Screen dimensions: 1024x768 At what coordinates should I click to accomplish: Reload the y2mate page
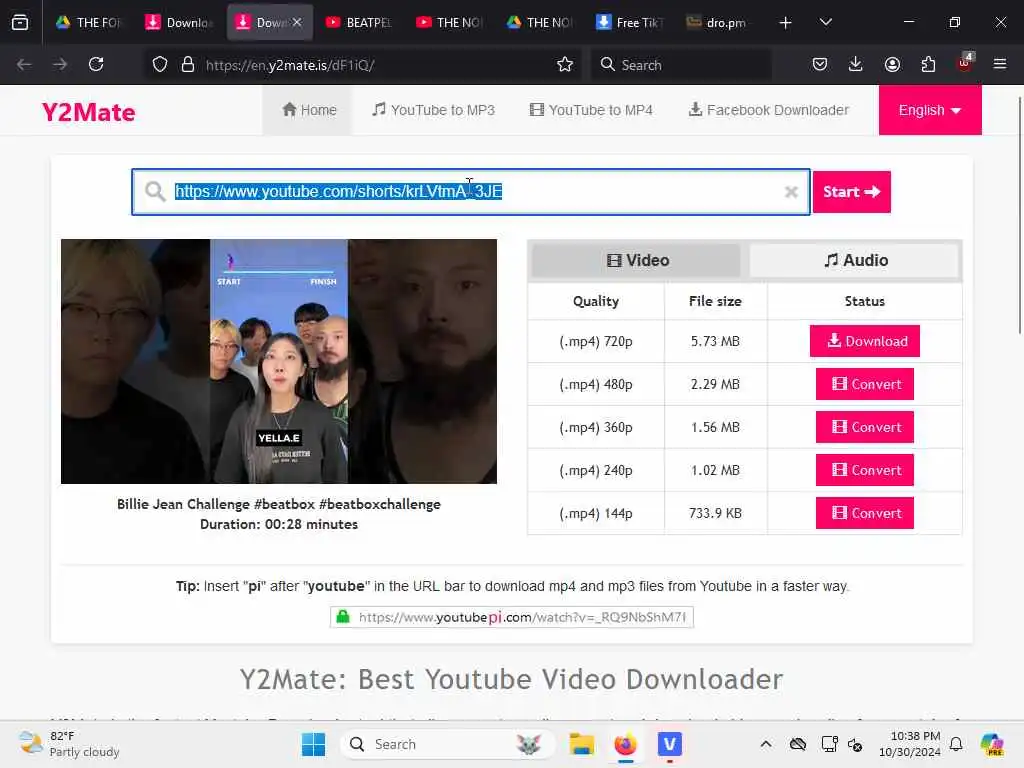click(96, 64)
